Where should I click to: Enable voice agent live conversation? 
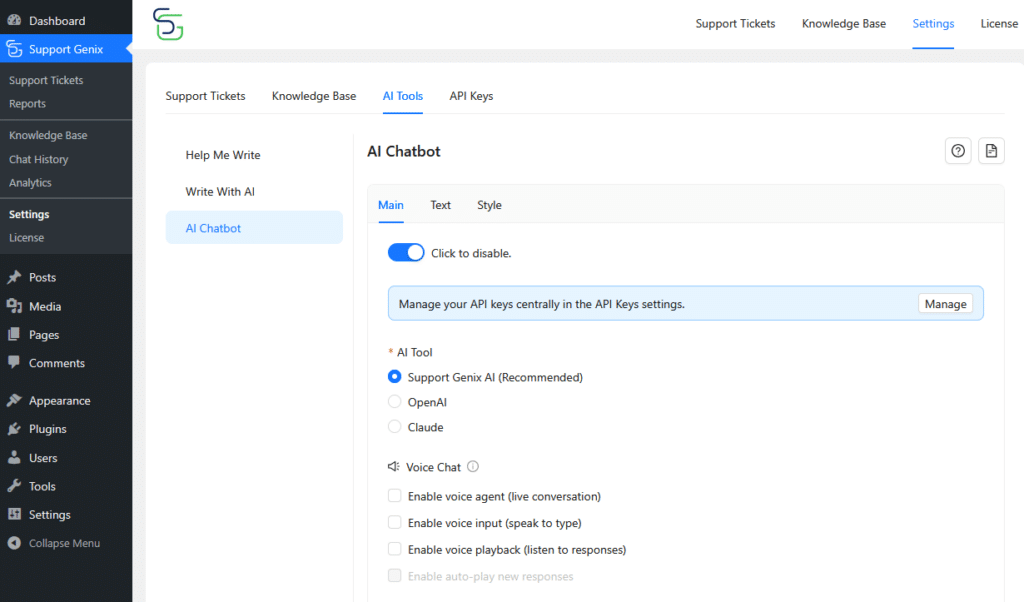pos(395,496)
